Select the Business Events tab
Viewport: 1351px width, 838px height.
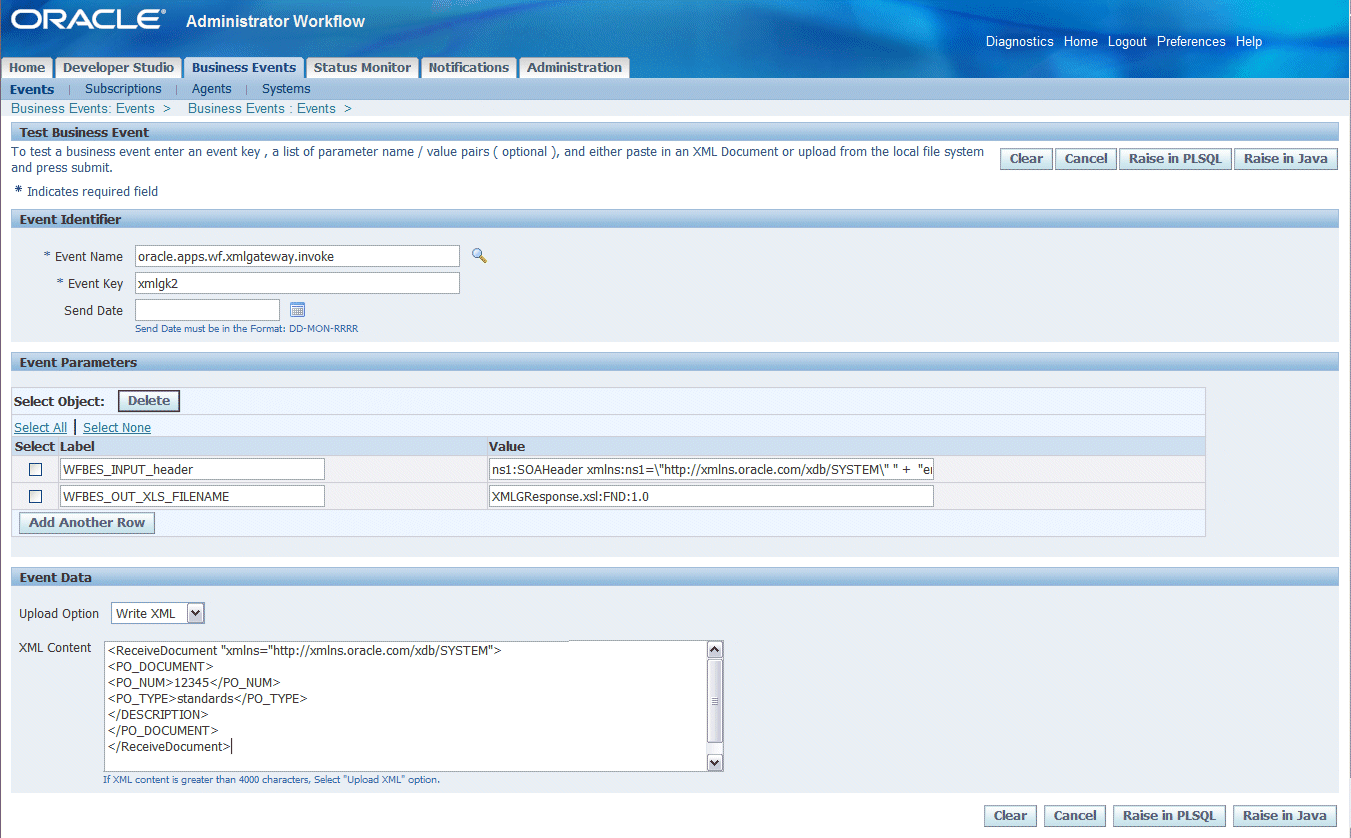(x=244, y=67)
